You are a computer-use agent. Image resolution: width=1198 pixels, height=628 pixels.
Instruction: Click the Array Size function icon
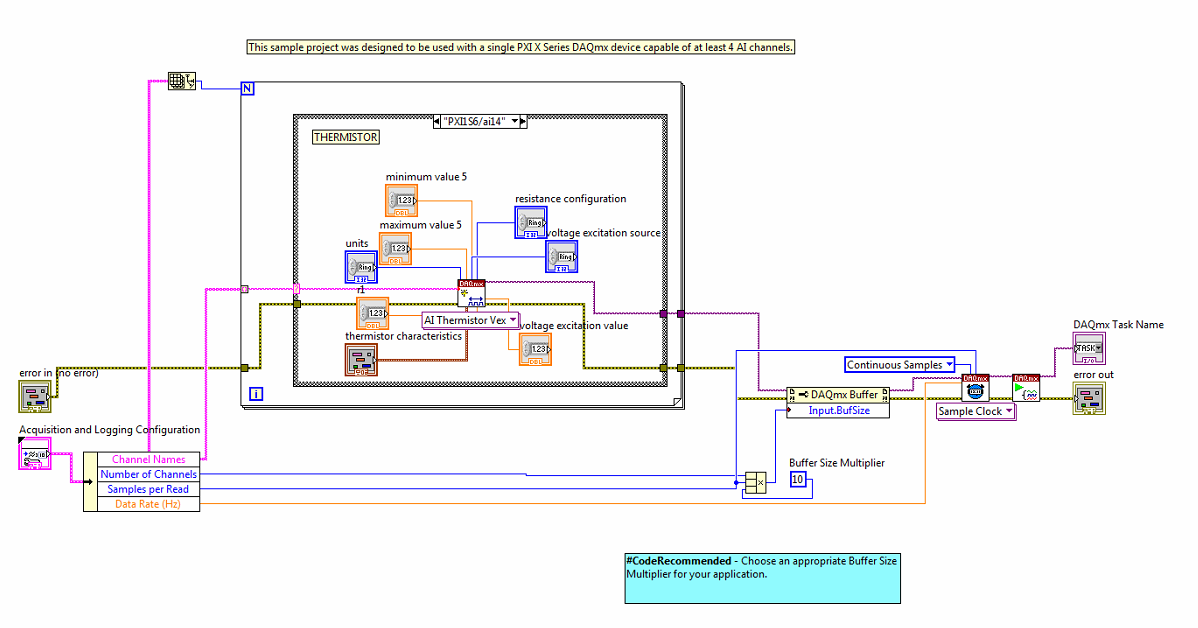coord(182,81)
